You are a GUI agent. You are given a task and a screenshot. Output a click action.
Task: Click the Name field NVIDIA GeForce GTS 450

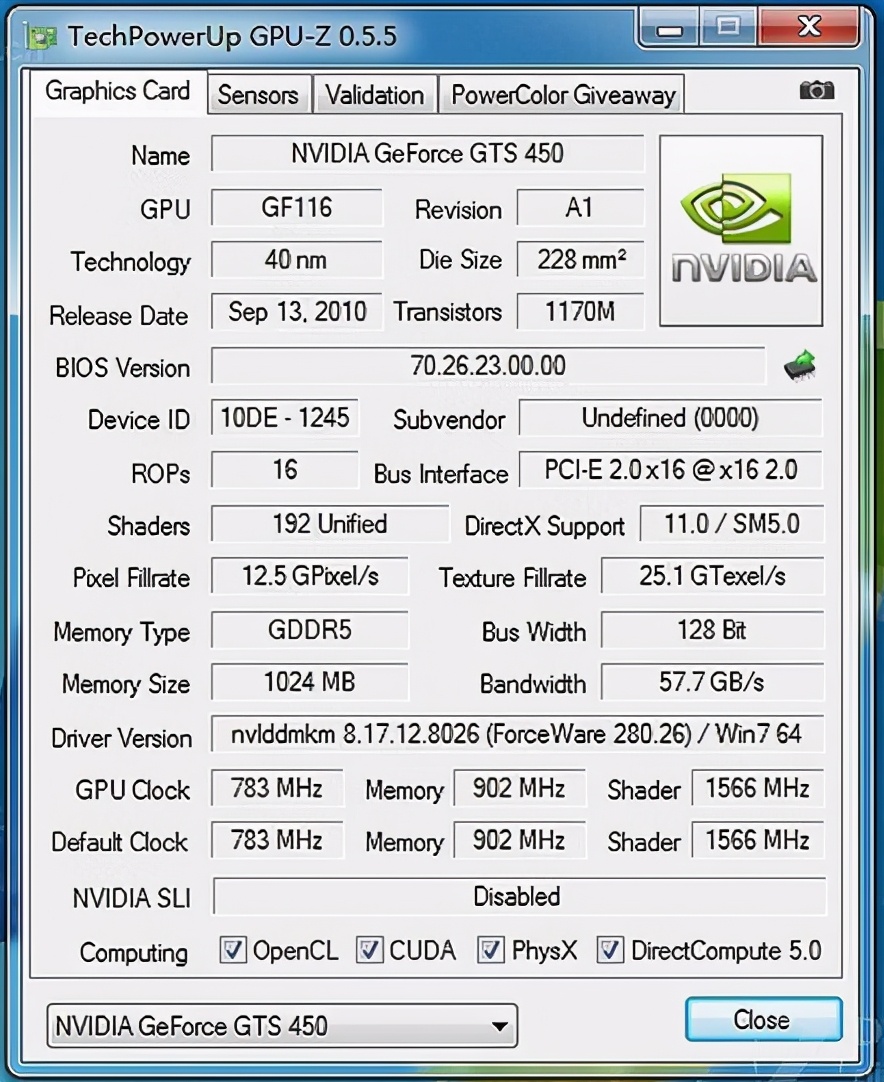pyautogui.click(x=427, y=153)
